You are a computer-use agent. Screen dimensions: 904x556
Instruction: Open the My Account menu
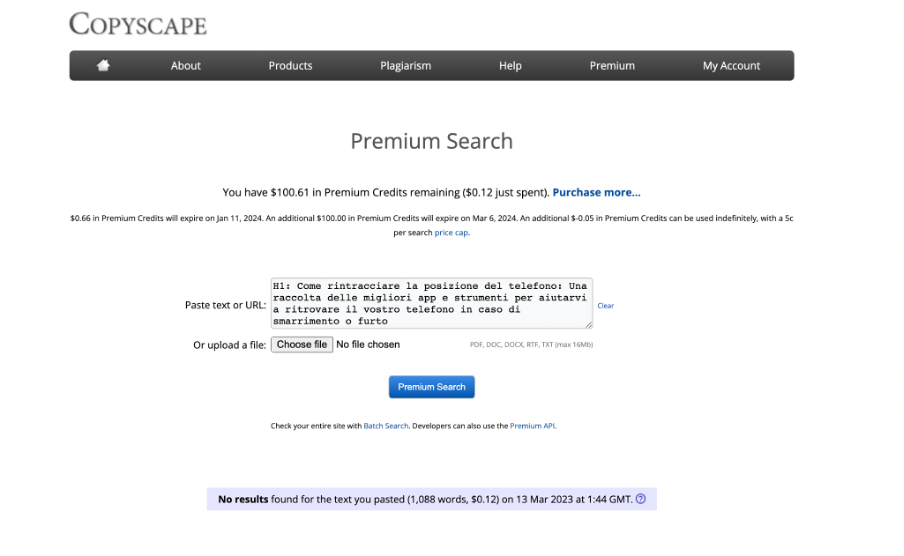731,66
